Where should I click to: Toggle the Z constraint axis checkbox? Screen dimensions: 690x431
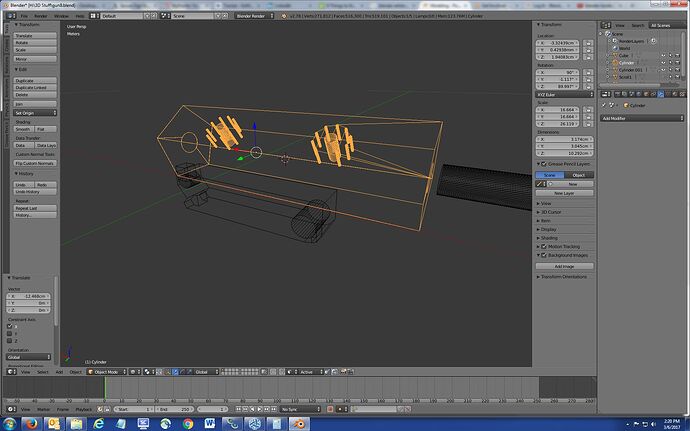[10, 341]
